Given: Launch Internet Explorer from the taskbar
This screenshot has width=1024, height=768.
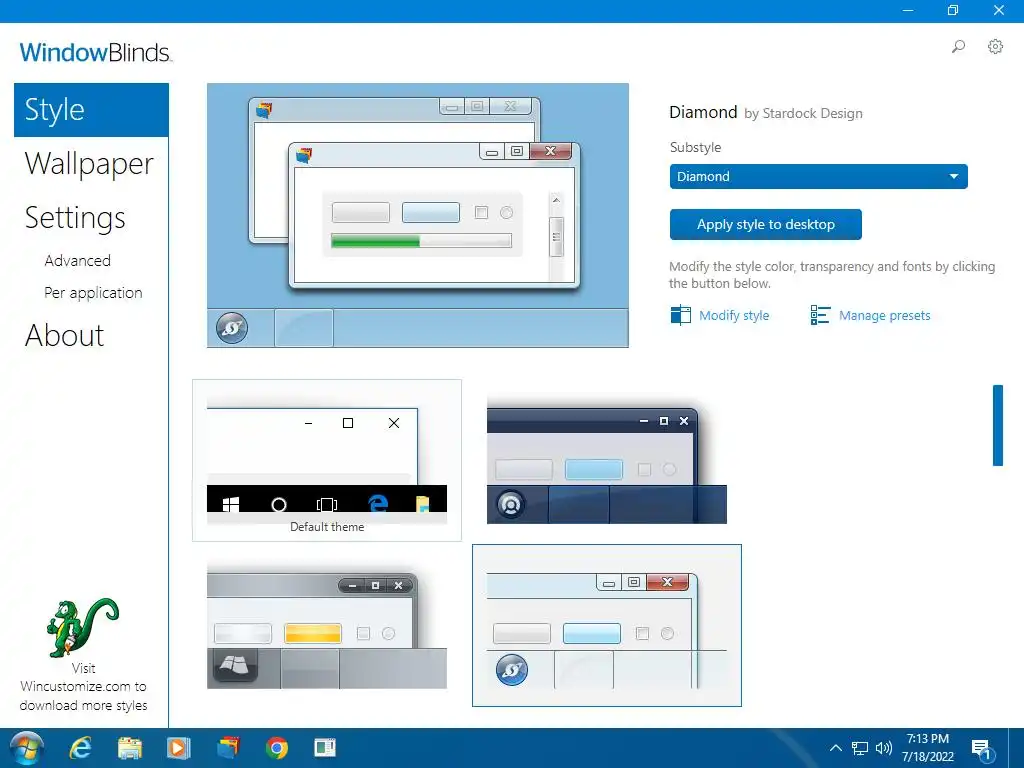Looking at the screenshot, I should 81,748.
